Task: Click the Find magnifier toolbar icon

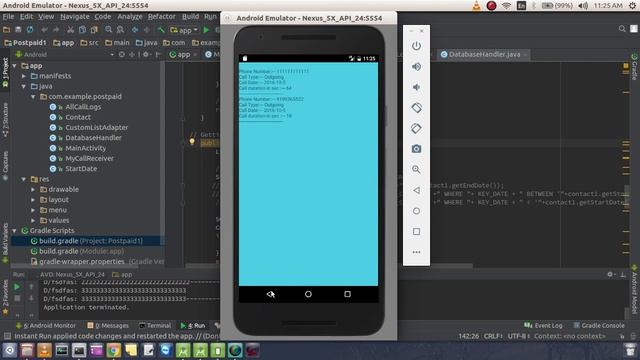Action: (x=109, y=30)
